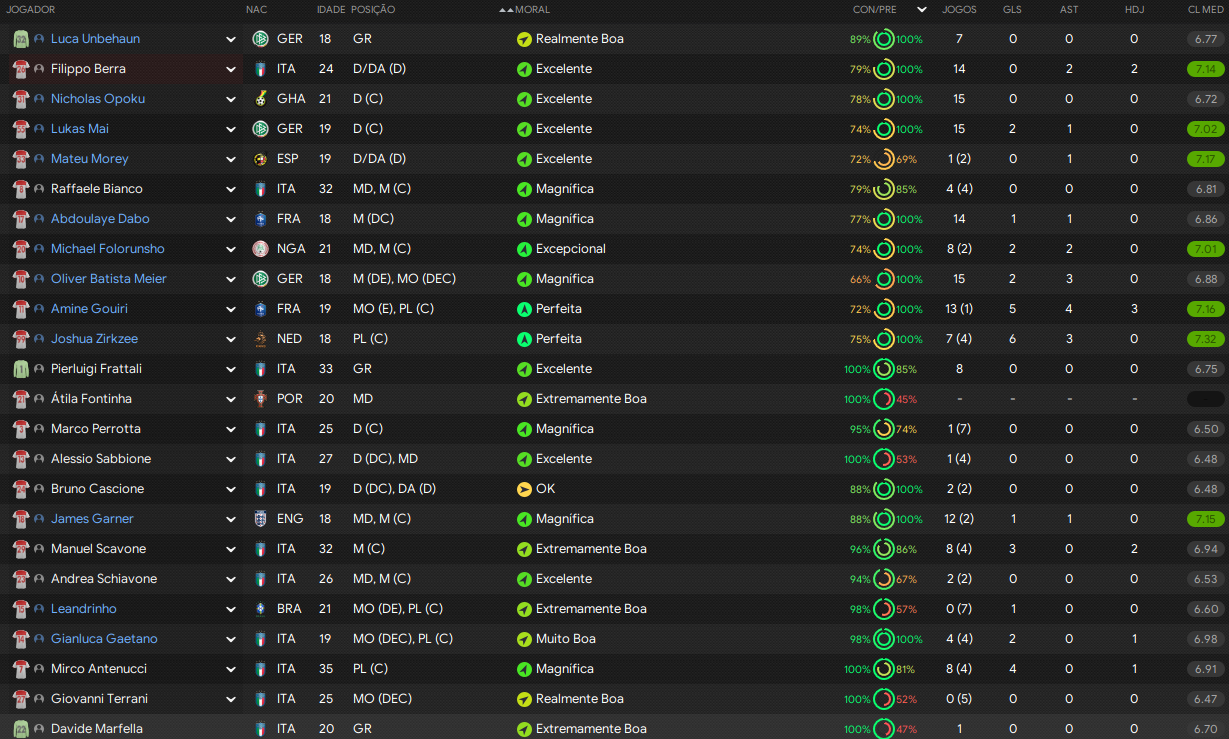
Task: Click the France flag in Amine Gouiri's row
Action: coord(261,309)
